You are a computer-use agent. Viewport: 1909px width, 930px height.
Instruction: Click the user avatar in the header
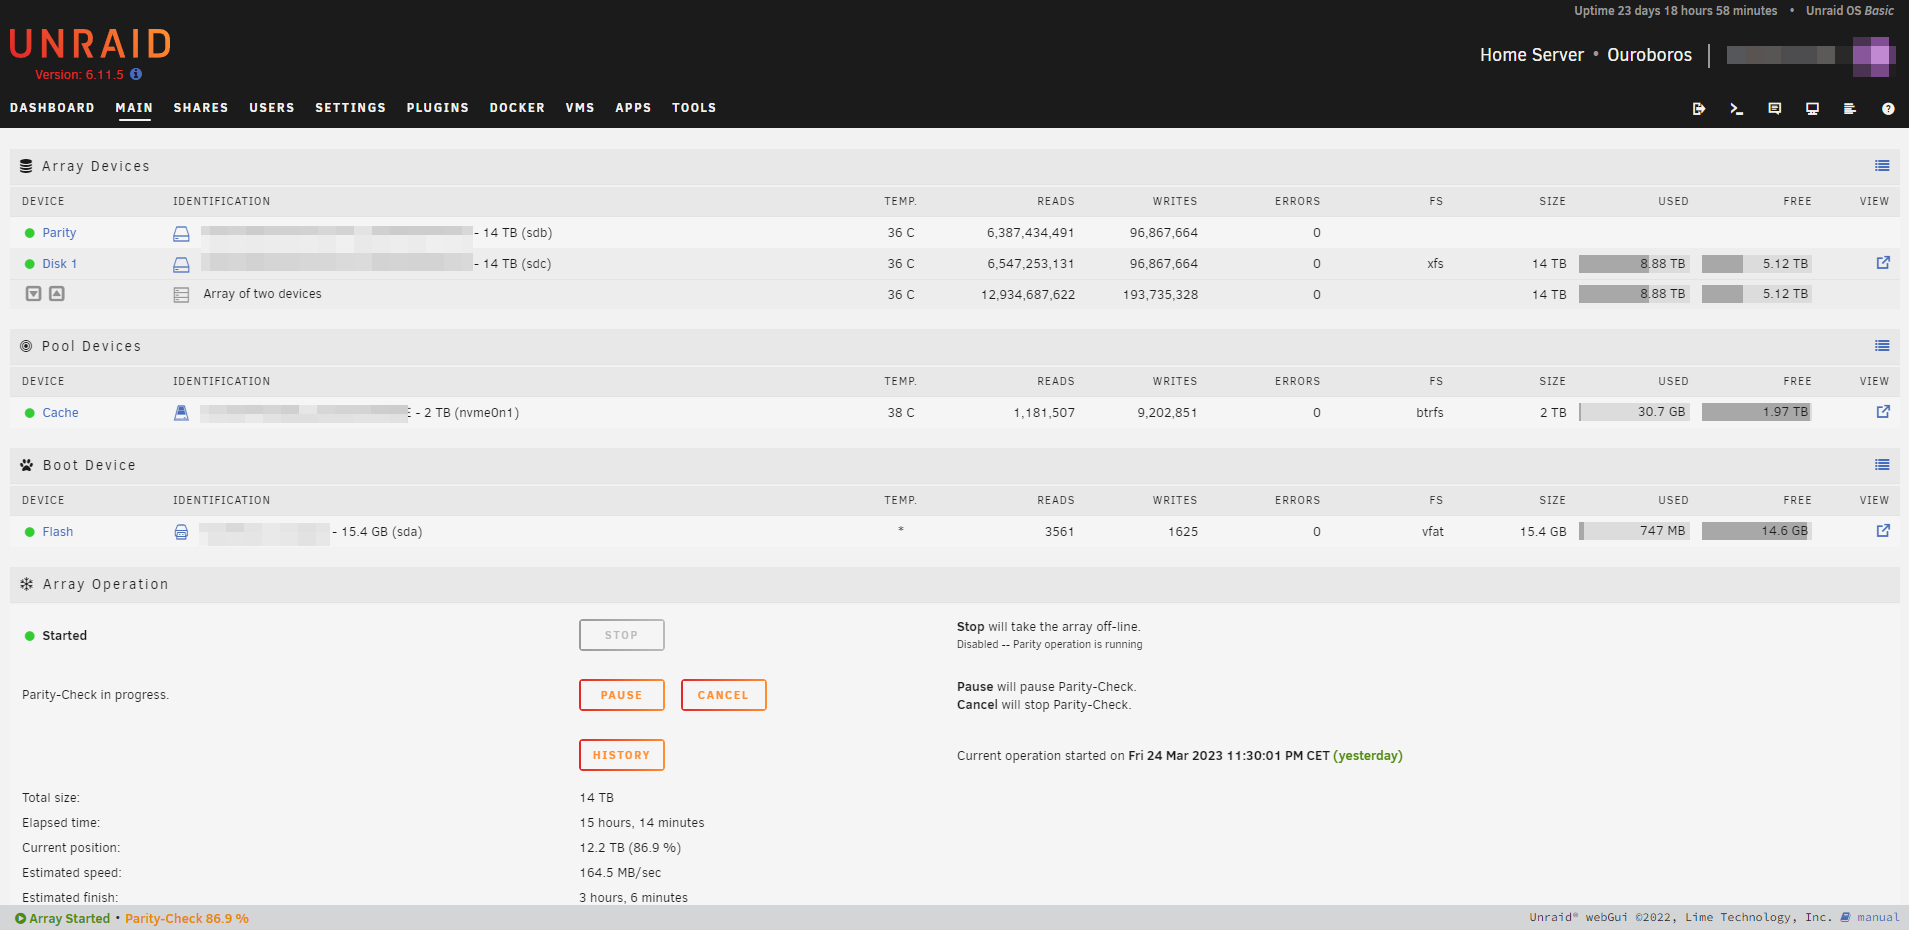coord(1872,56)
